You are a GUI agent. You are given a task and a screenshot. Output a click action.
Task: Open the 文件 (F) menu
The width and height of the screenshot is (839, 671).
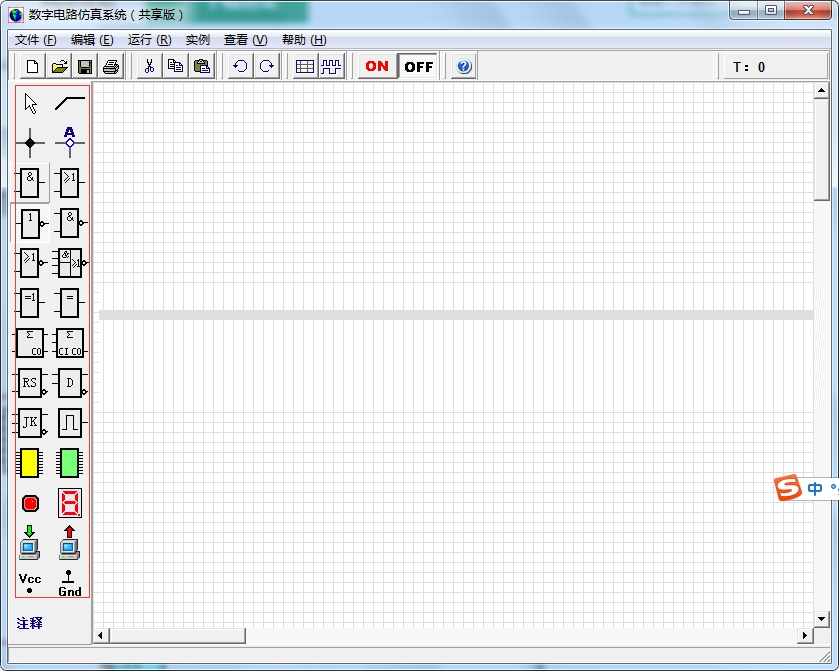[x=35, y=40]
